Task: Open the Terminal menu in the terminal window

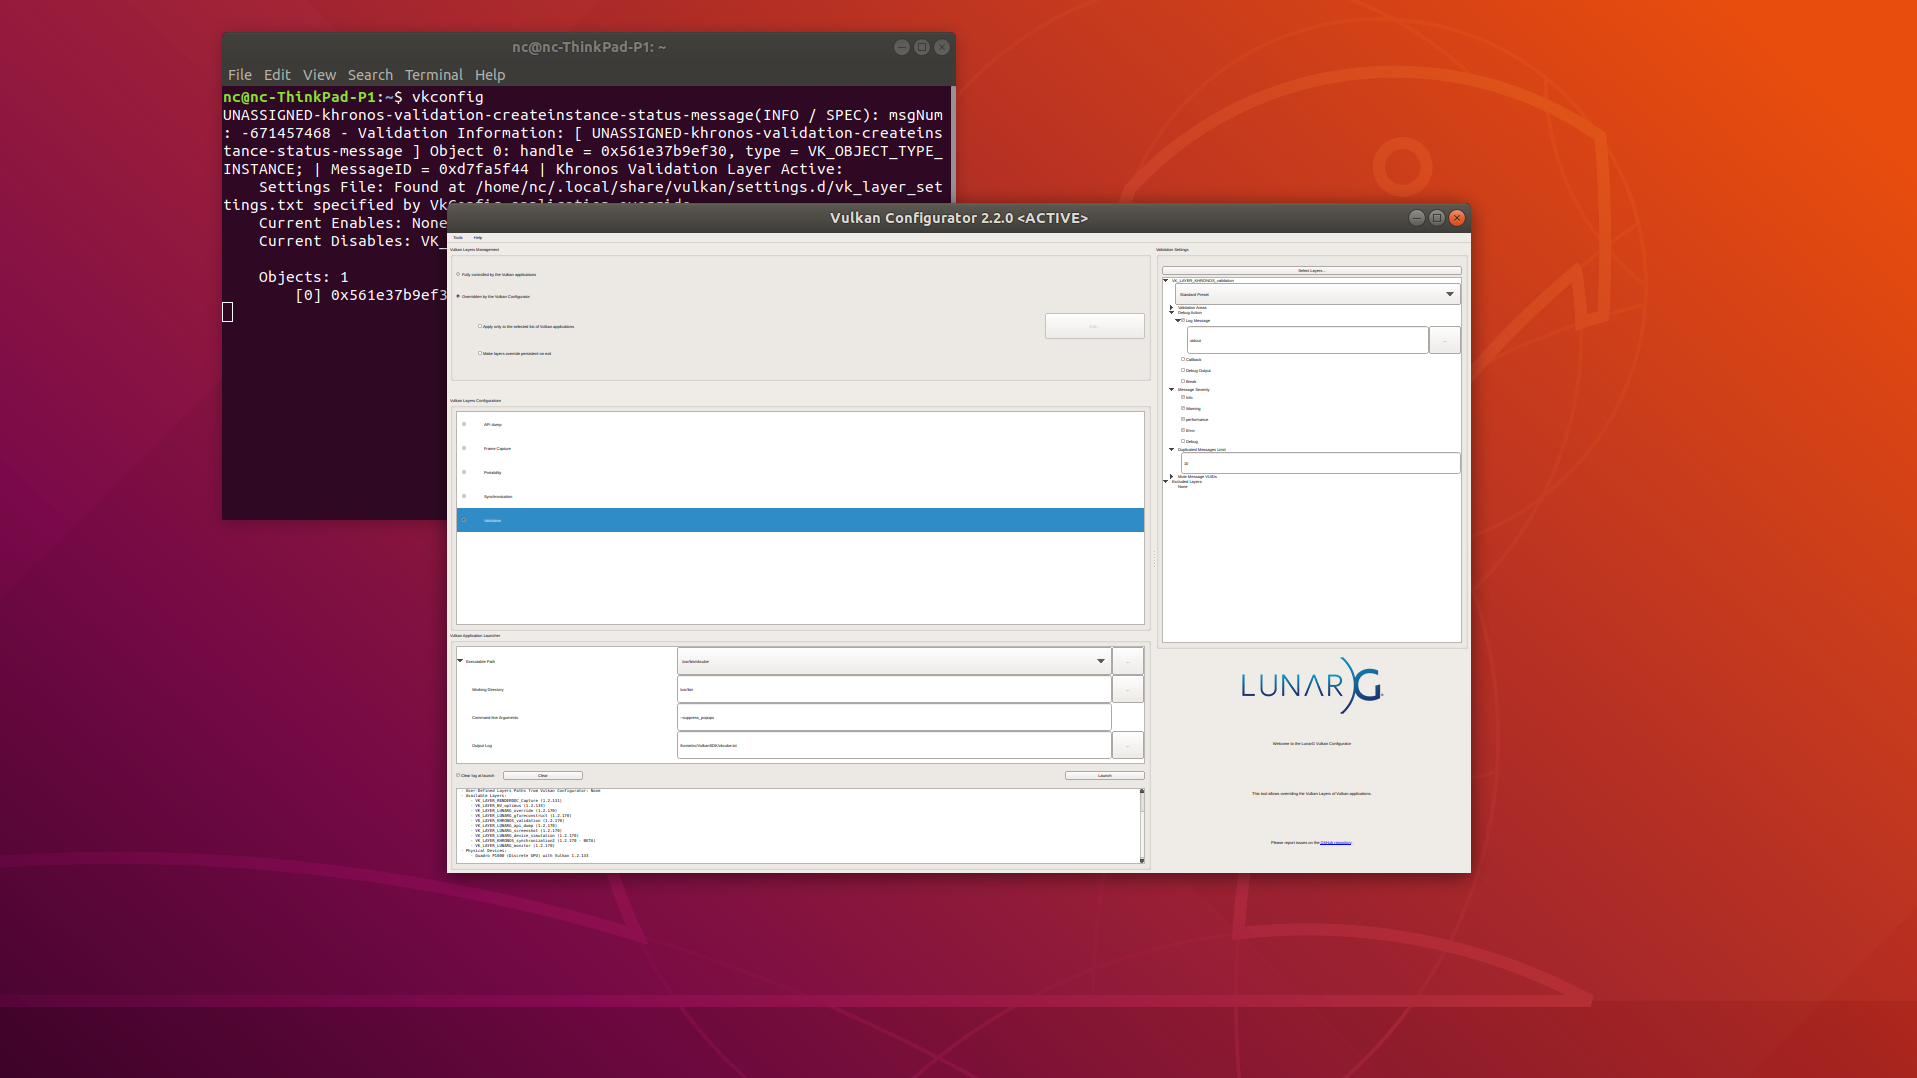Action: pyautogui.click(x=433, y=74)
